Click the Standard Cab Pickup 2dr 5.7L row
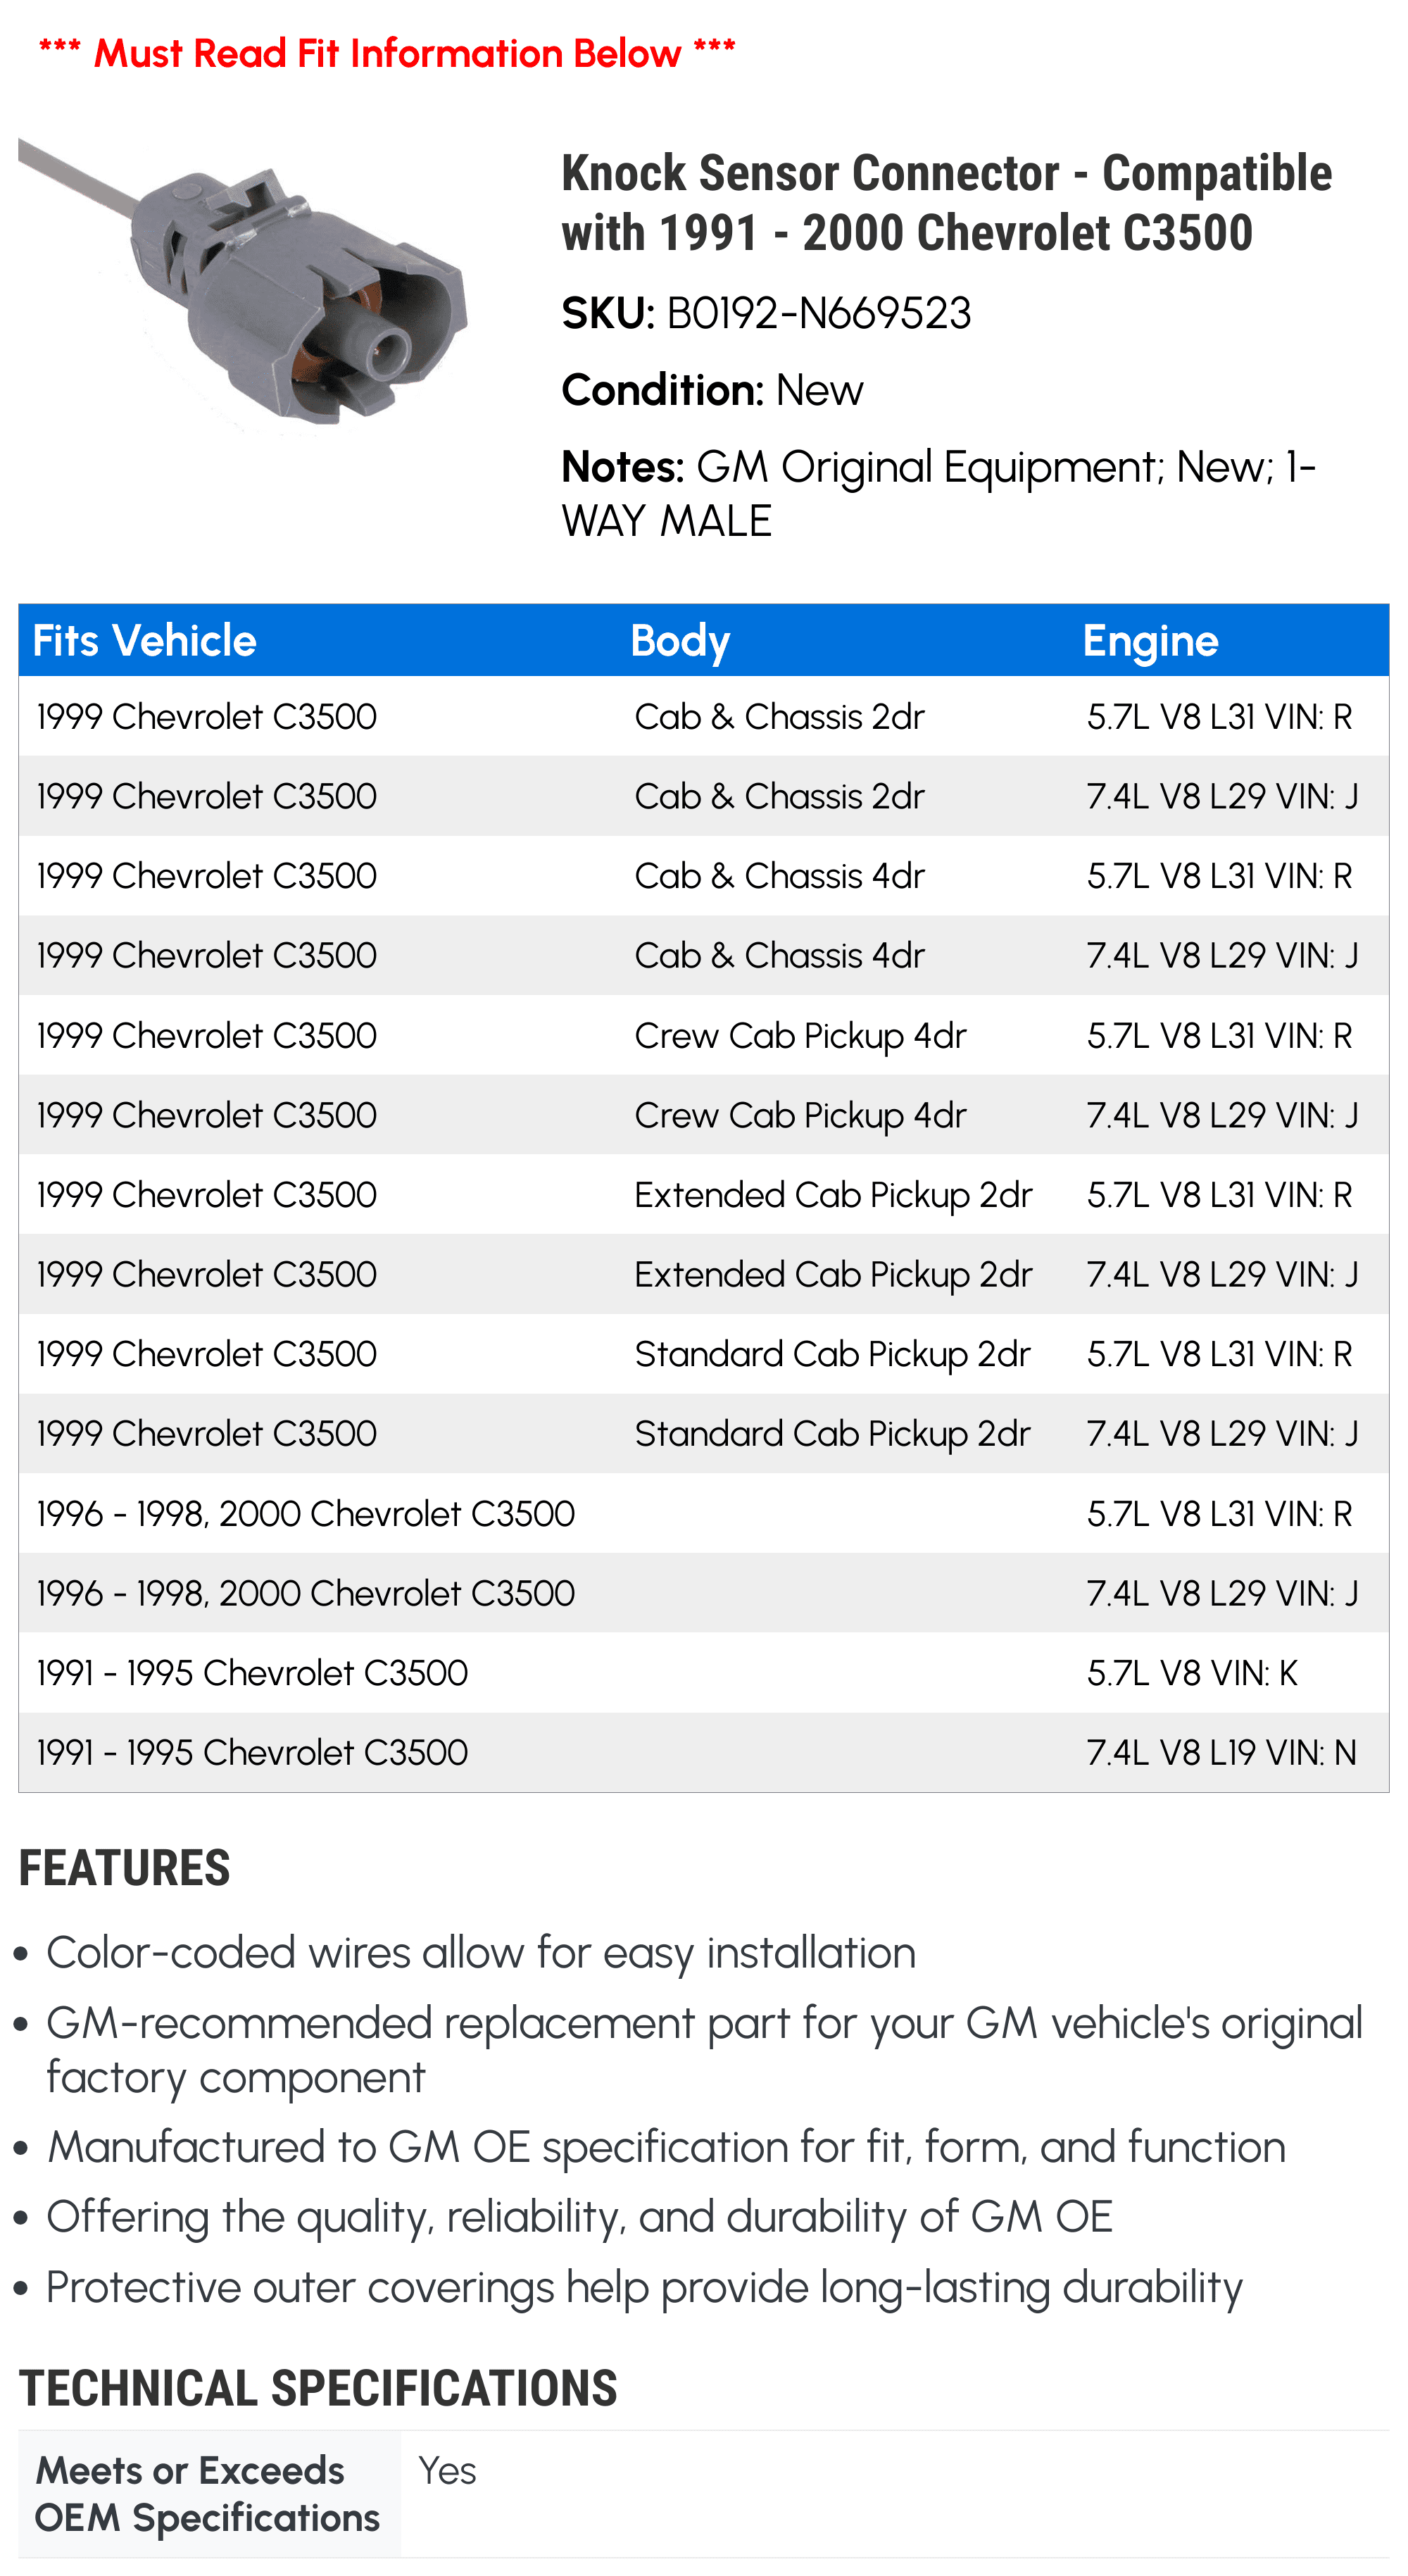Image resolution: width=1408 pixels, height=2576 pixels. point(703,1353)
